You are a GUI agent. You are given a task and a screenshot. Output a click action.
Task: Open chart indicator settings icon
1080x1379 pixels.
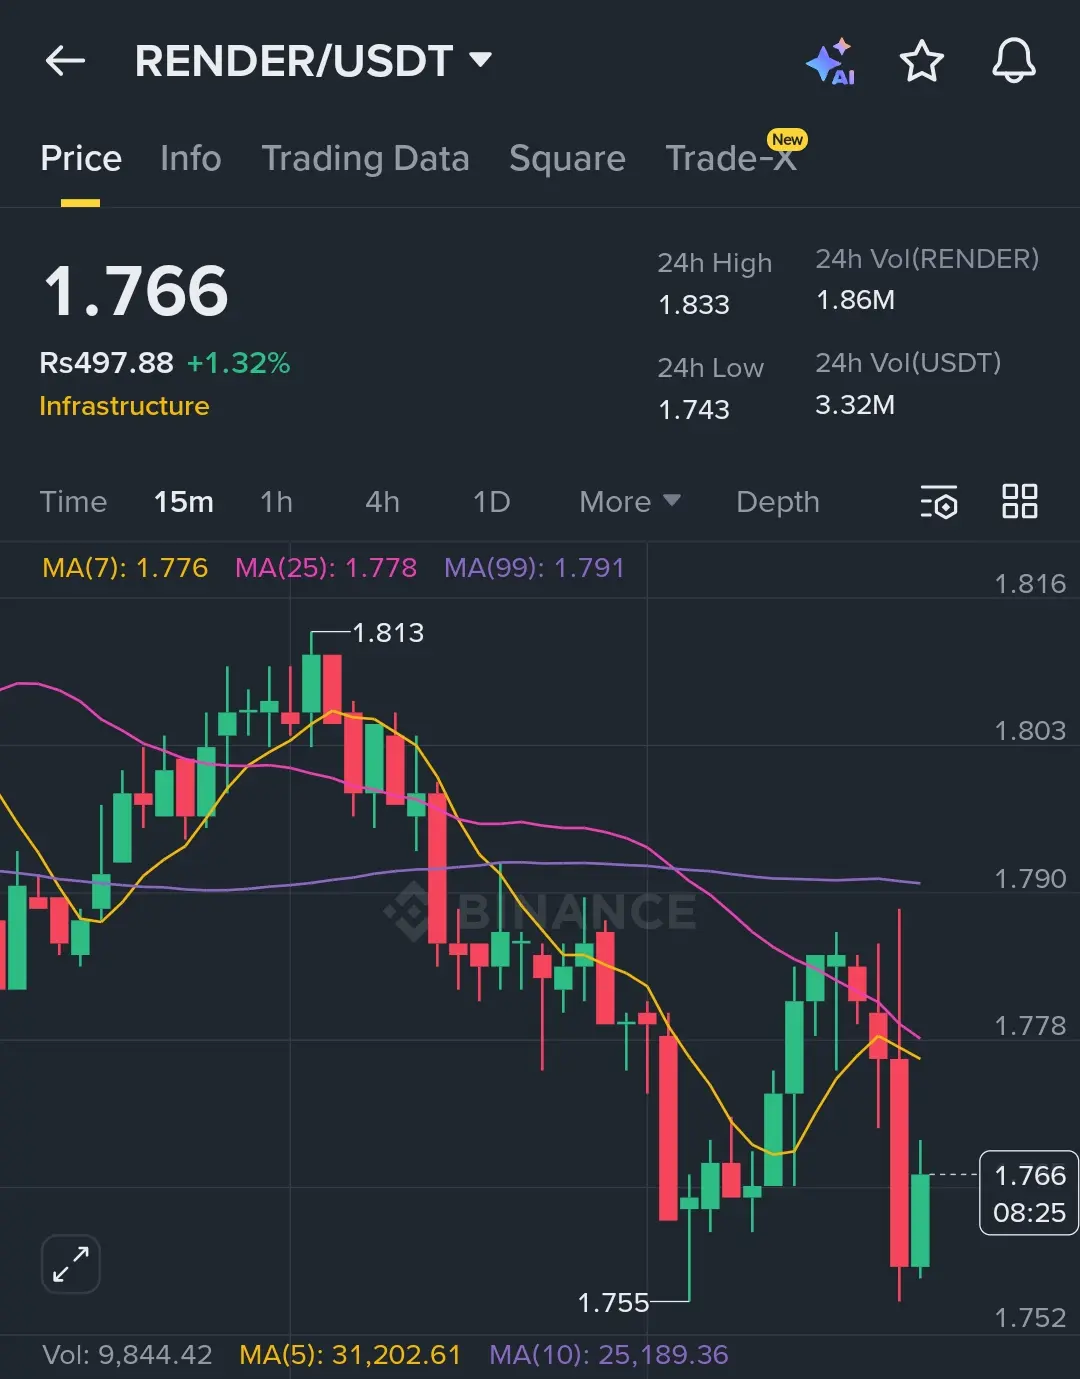click(939, 502)
